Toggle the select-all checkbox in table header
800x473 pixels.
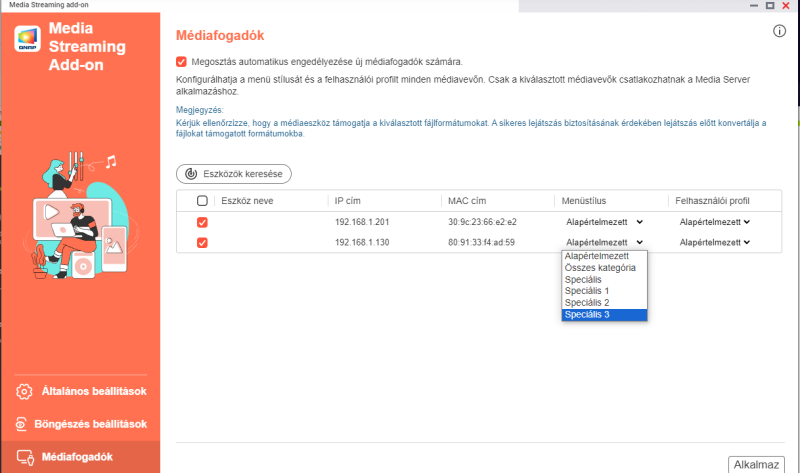pos(202,201)
